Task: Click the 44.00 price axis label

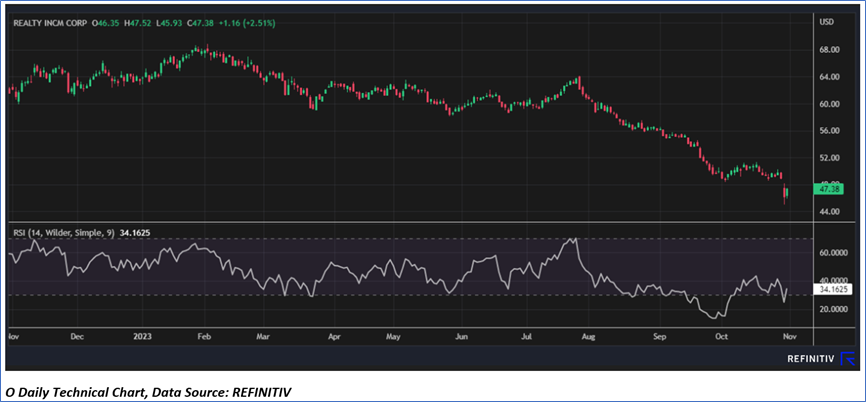Action: click(x=828, y=212)
